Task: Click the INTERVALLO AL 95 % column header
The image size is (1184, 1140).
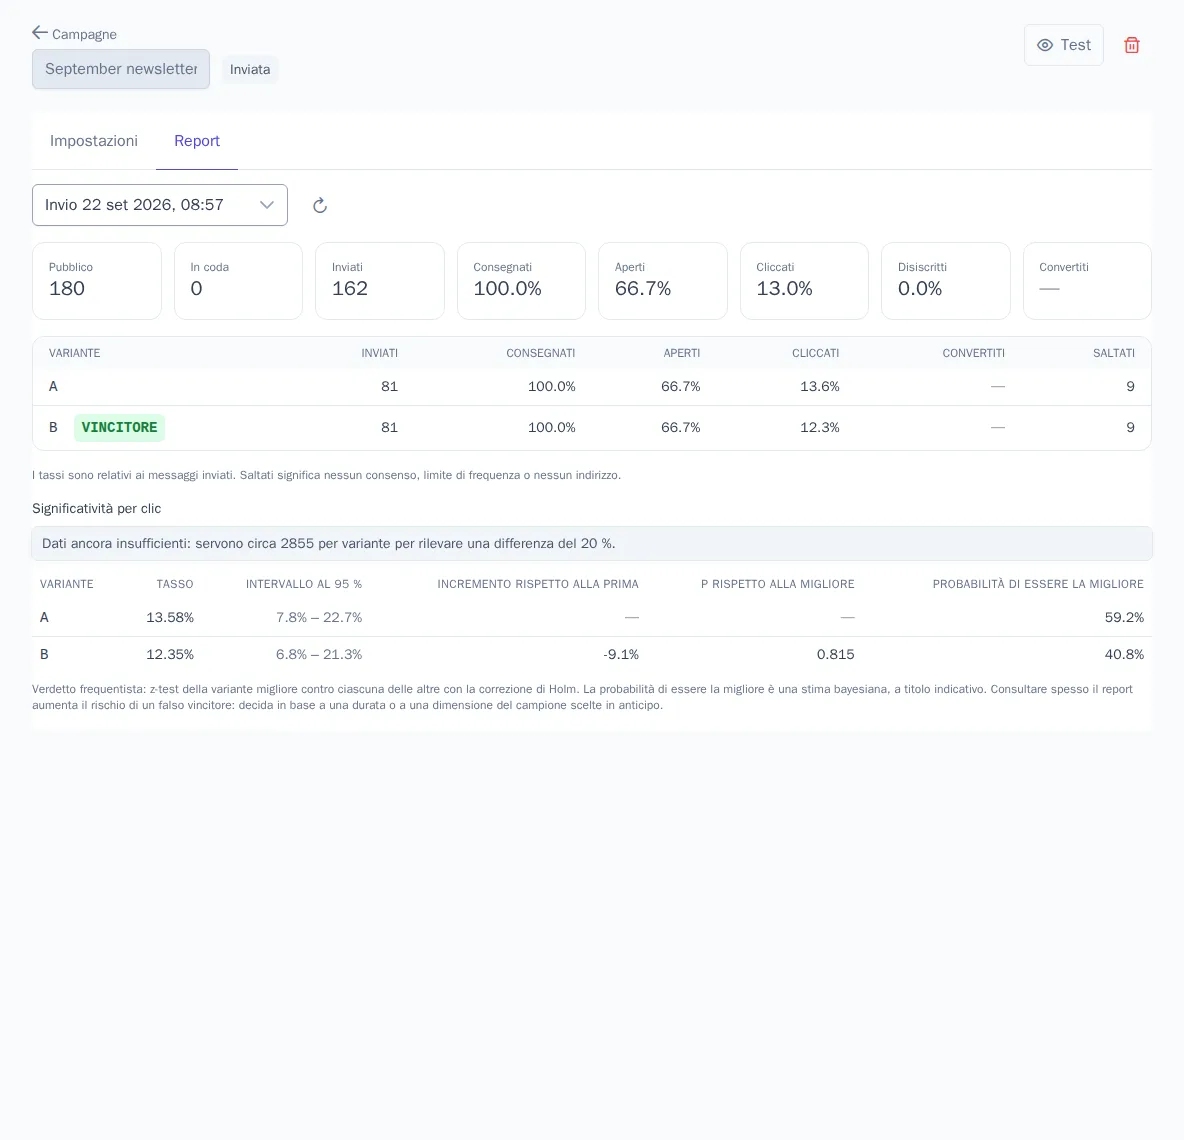Action: pyautogui.click(x=304, y=584)
